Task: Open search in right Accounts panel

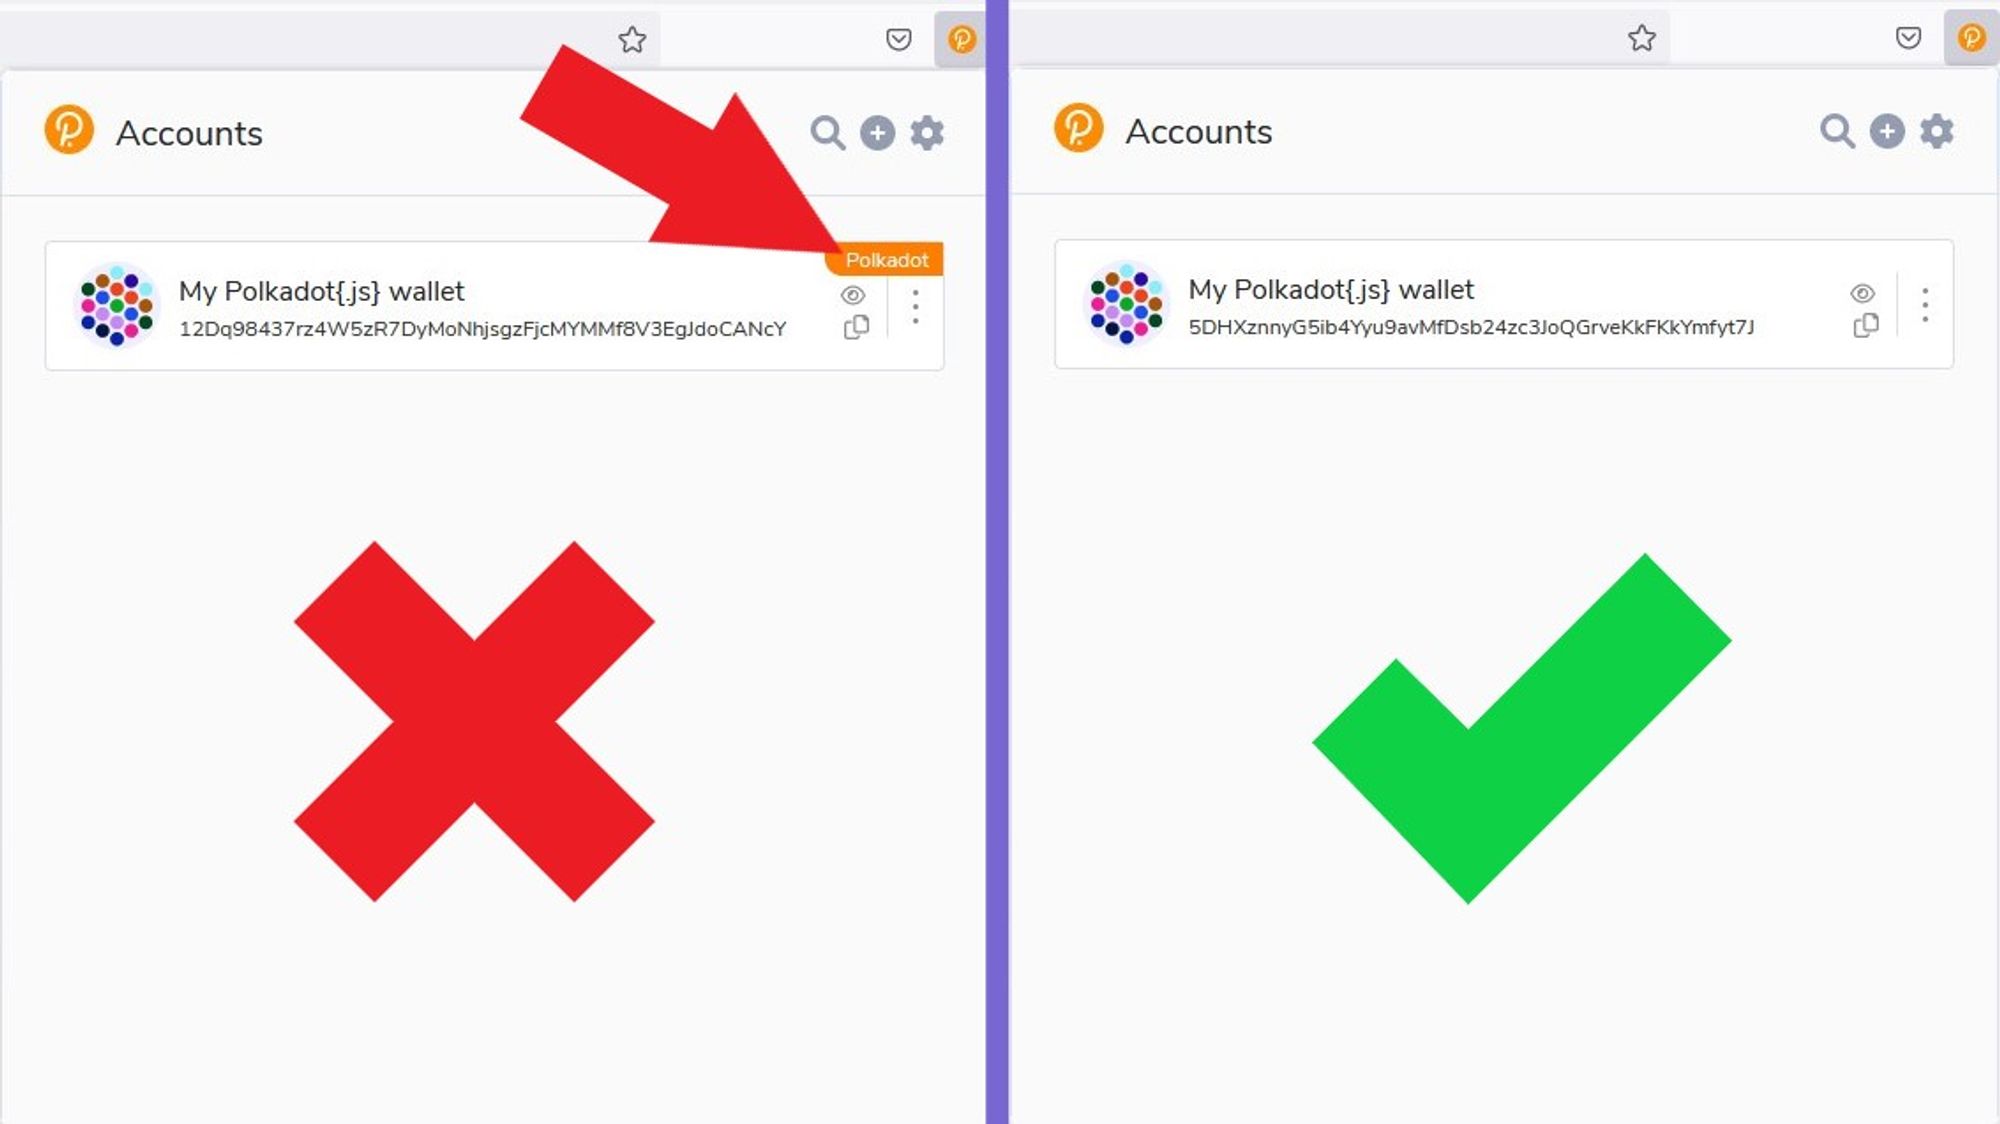Action: tap(1837, 131)
